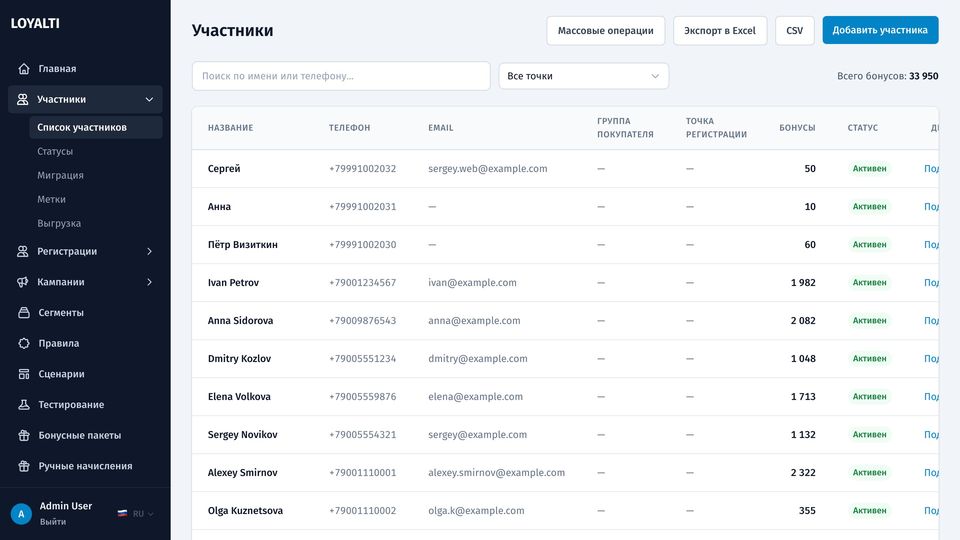Click the search by name or phone field

click(341, 76)
